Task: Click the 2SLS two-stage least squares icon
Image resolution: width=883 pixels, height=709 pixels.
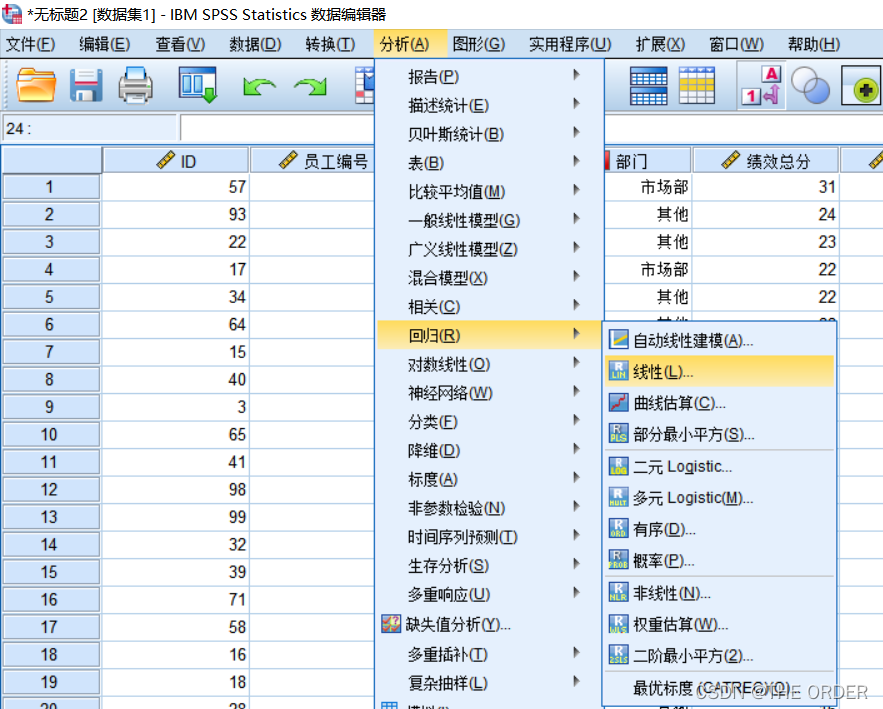Action: [618, 656]
